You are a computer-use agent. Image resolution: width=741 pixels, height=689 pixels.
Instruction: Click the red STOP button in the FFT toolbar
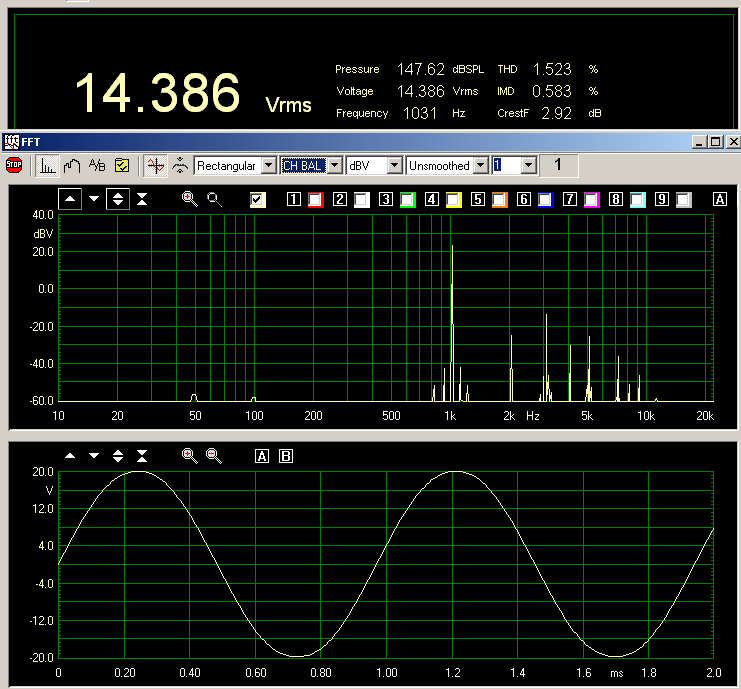14,165
